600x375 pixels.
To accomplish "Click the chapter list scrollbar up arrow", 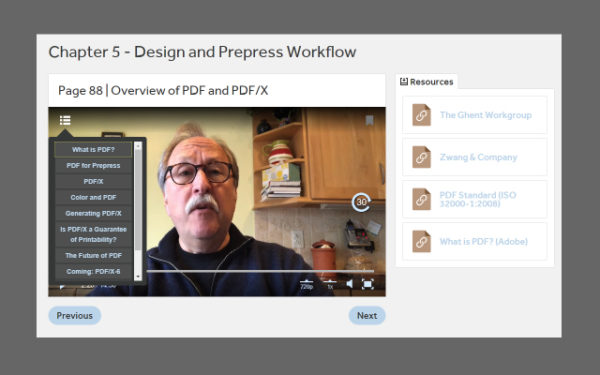I will pyautogui.click(x=138, y=145).
